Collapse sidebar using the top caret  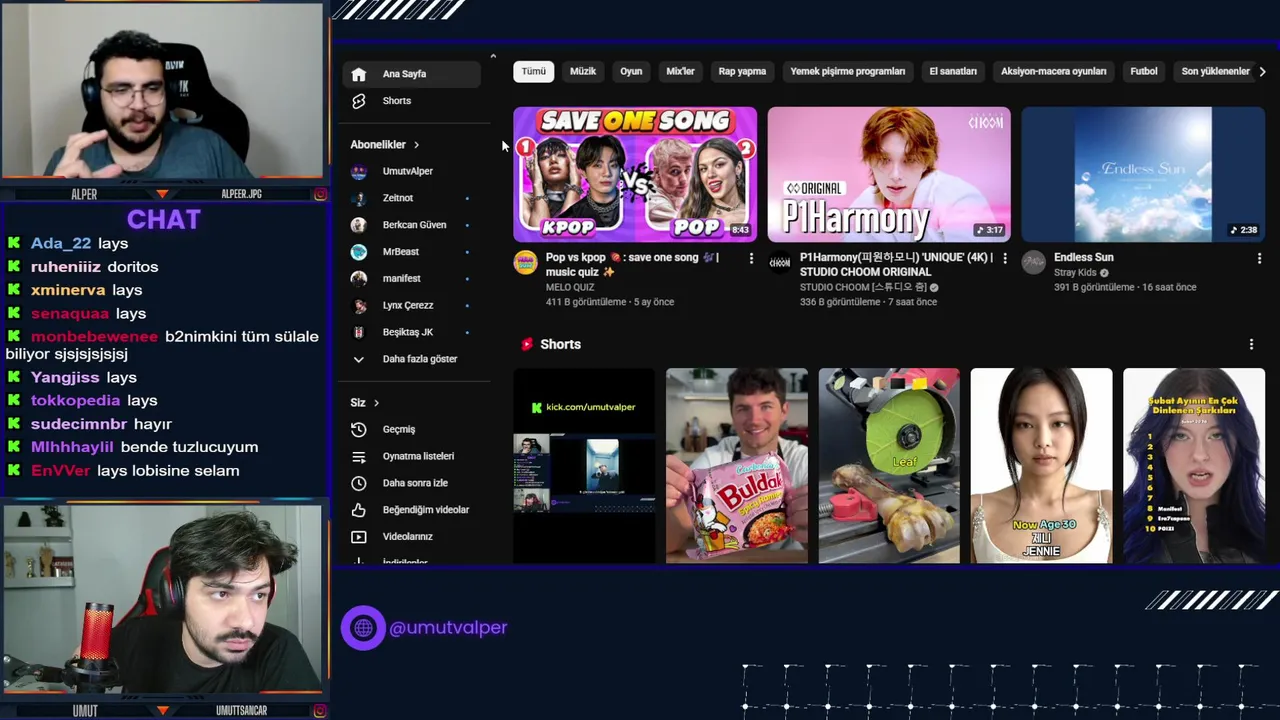click(x=493, y=56)
